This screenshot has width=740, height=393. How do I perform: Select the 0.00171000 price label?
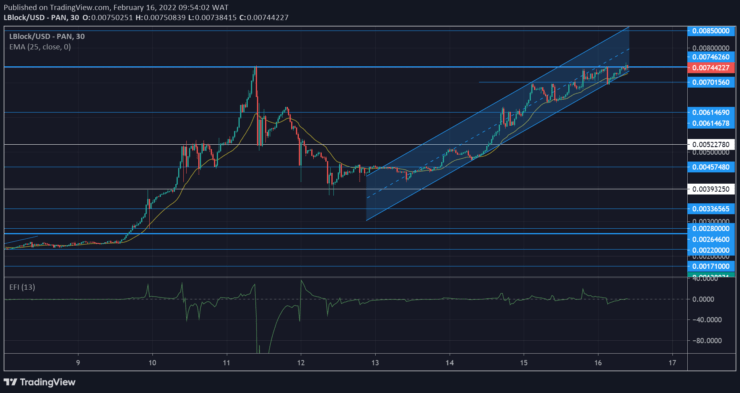coord(711,267)
